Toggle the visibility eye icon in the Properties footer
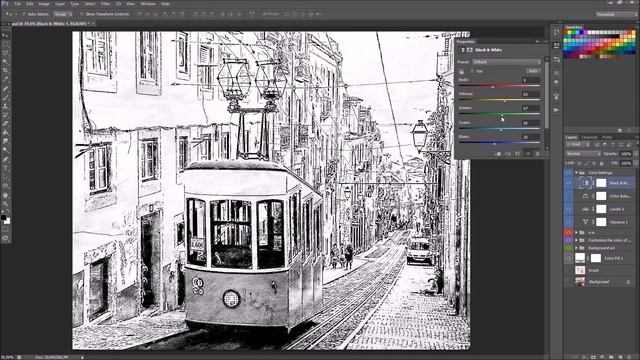 pyautogui.click(x=528, y=154)
